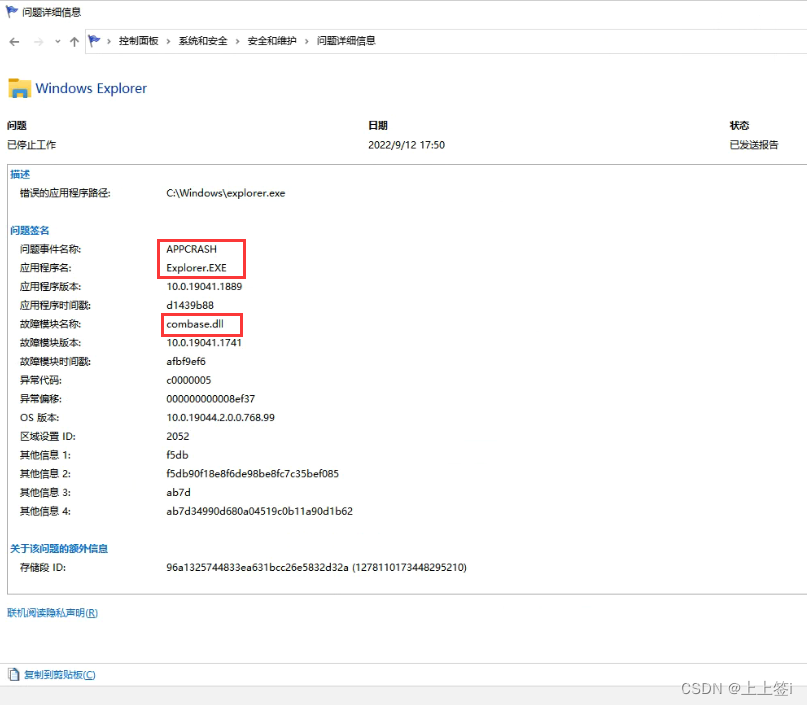Click the 异常代码 label
This screenshot has width=807, height=705.
coord(41,380)
